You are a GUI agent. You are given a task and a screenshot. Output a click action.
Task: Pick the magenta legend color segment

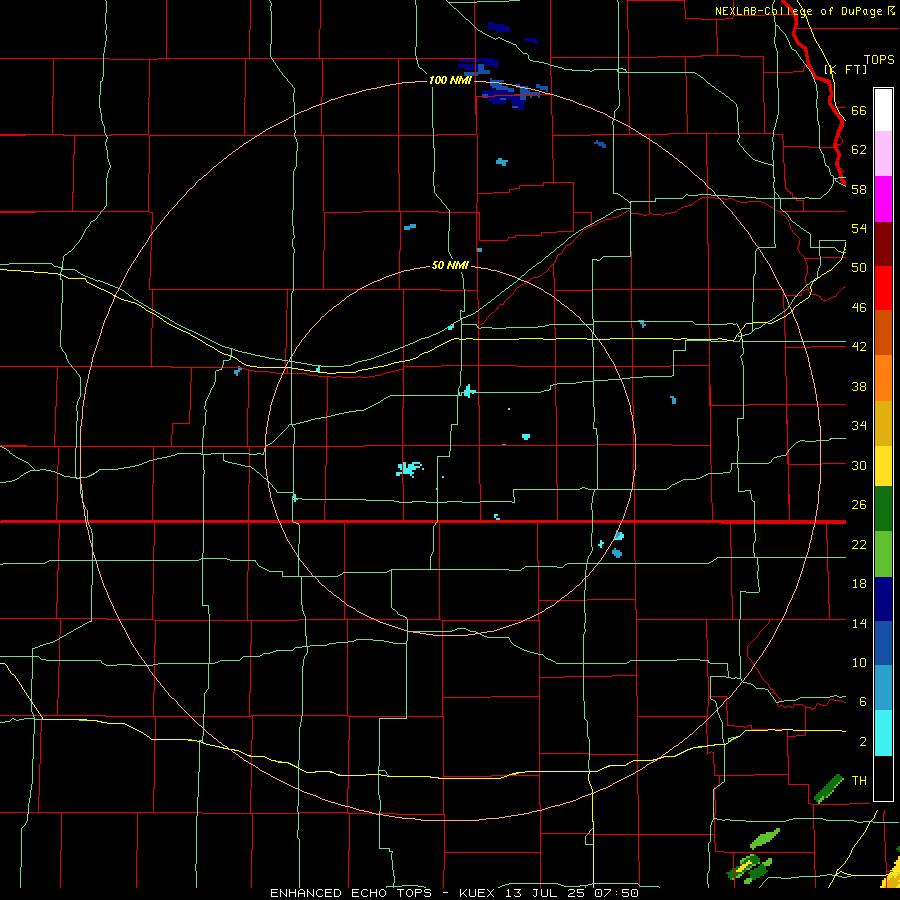[x=883, y=199]
